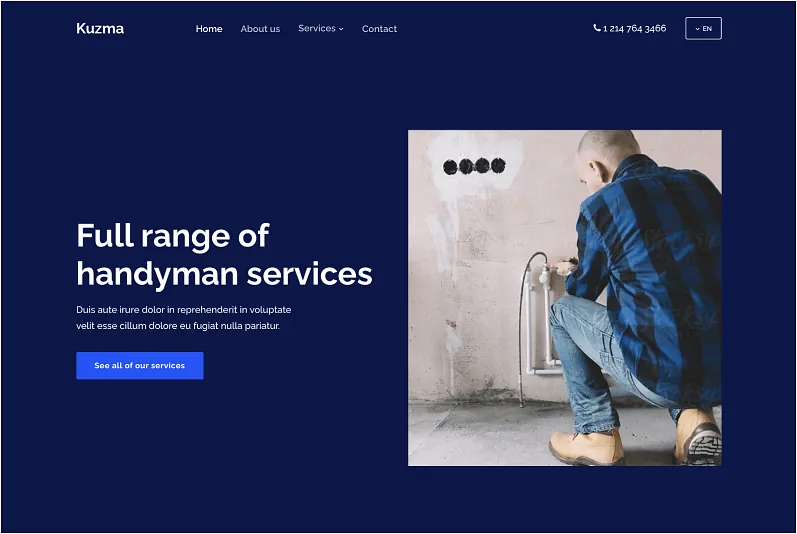Image resolution: width=797 pixels, height=534 pixels.
Task: Click the 'See all of our services' button
Action: (x=140, y=365)
